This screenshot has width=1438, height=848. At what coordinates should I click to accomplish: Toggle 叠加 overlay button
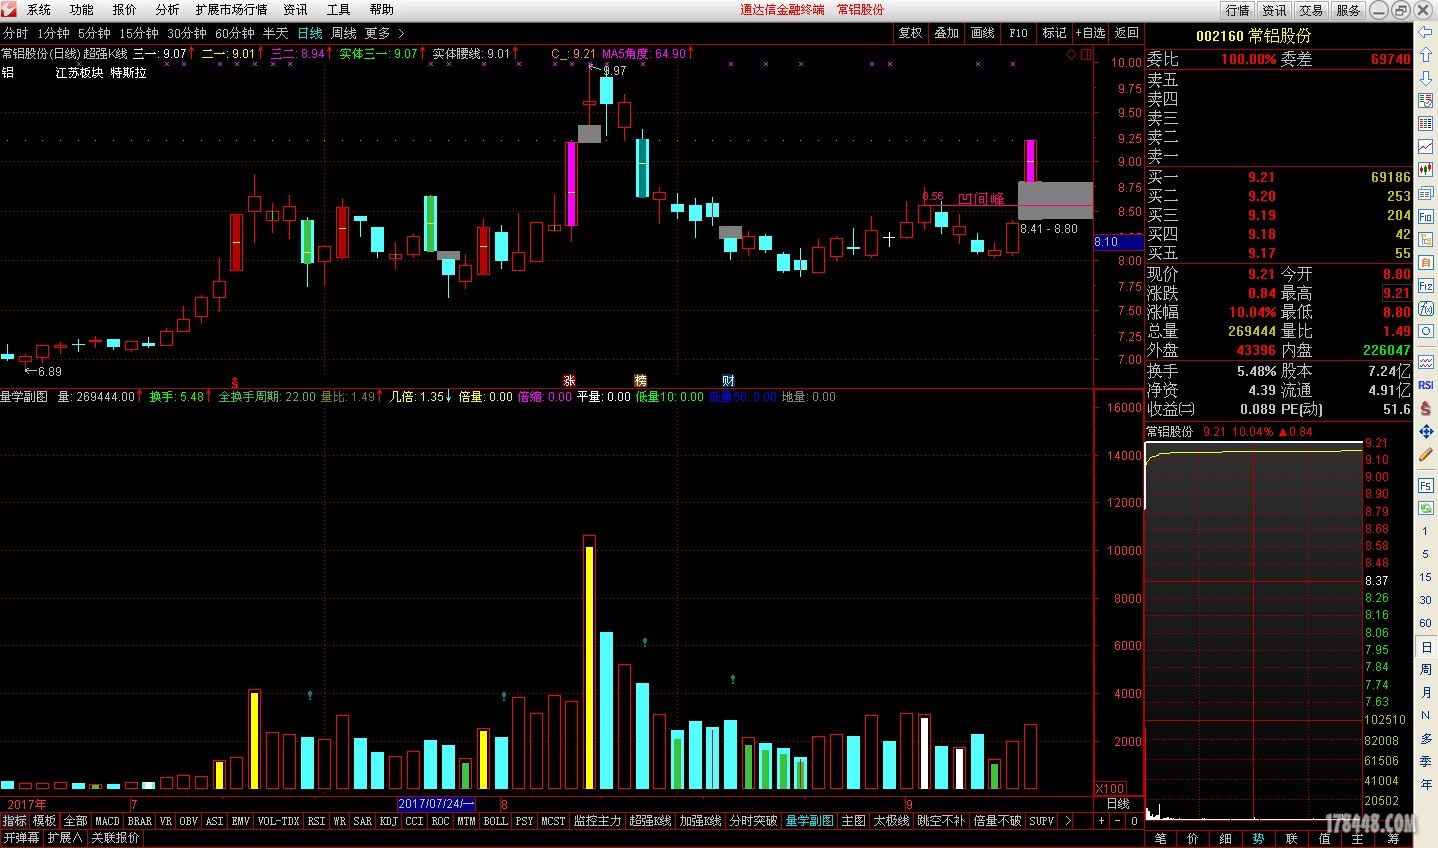point(946,33)
